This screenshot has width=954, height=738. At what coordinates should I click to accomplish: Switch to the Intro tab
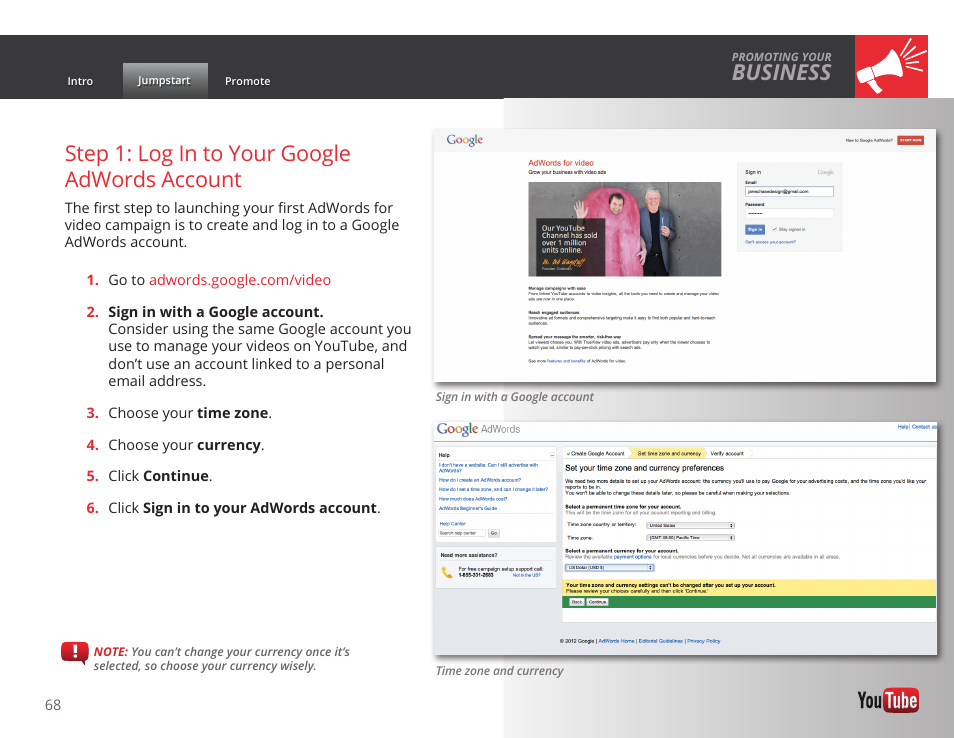[80, 81]
